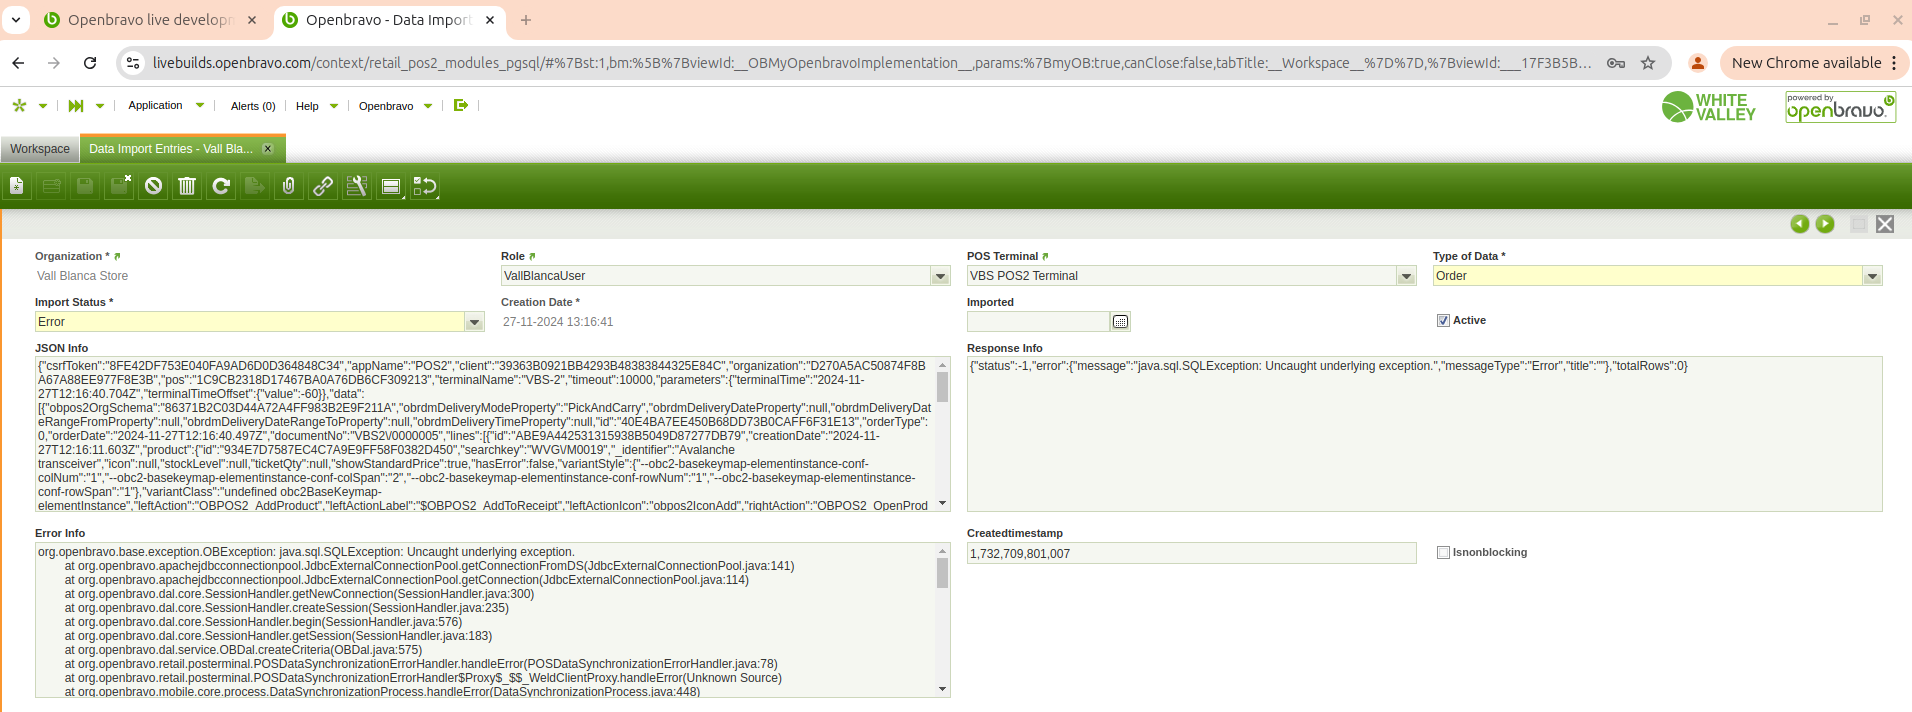Open the Imported date calendar picker
Viewport: 1912px width, 712px height.
click(x=1121, y=322)
